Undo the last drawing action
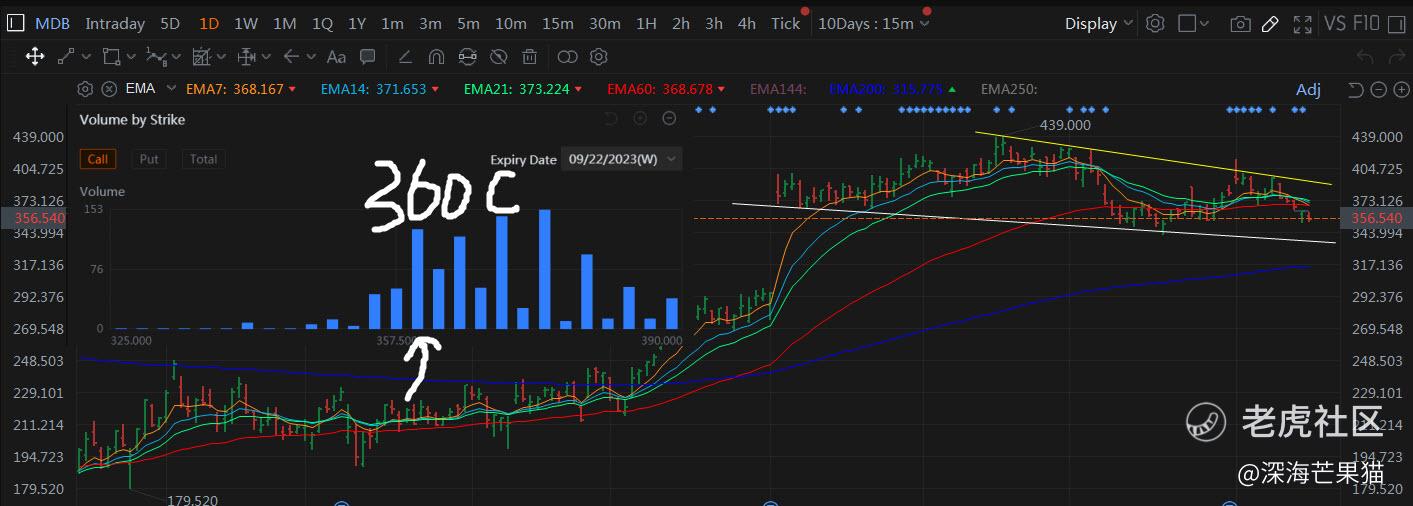 (1366, 57)
